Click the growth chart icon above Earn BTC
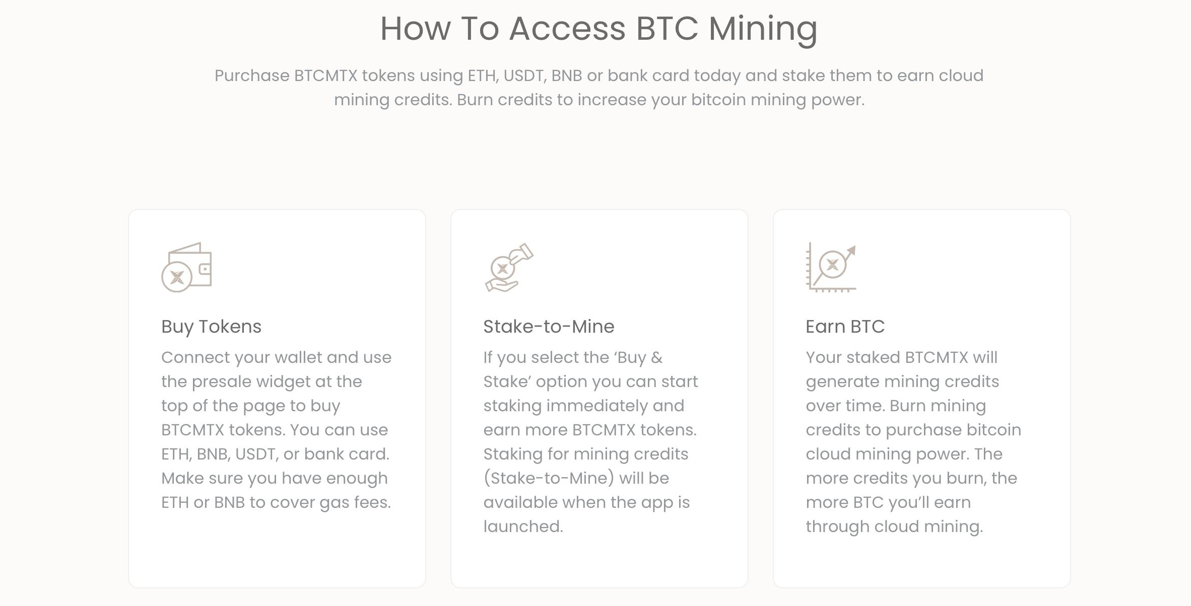Screen dimensions: 1191x606 click(x=831, y=267)
